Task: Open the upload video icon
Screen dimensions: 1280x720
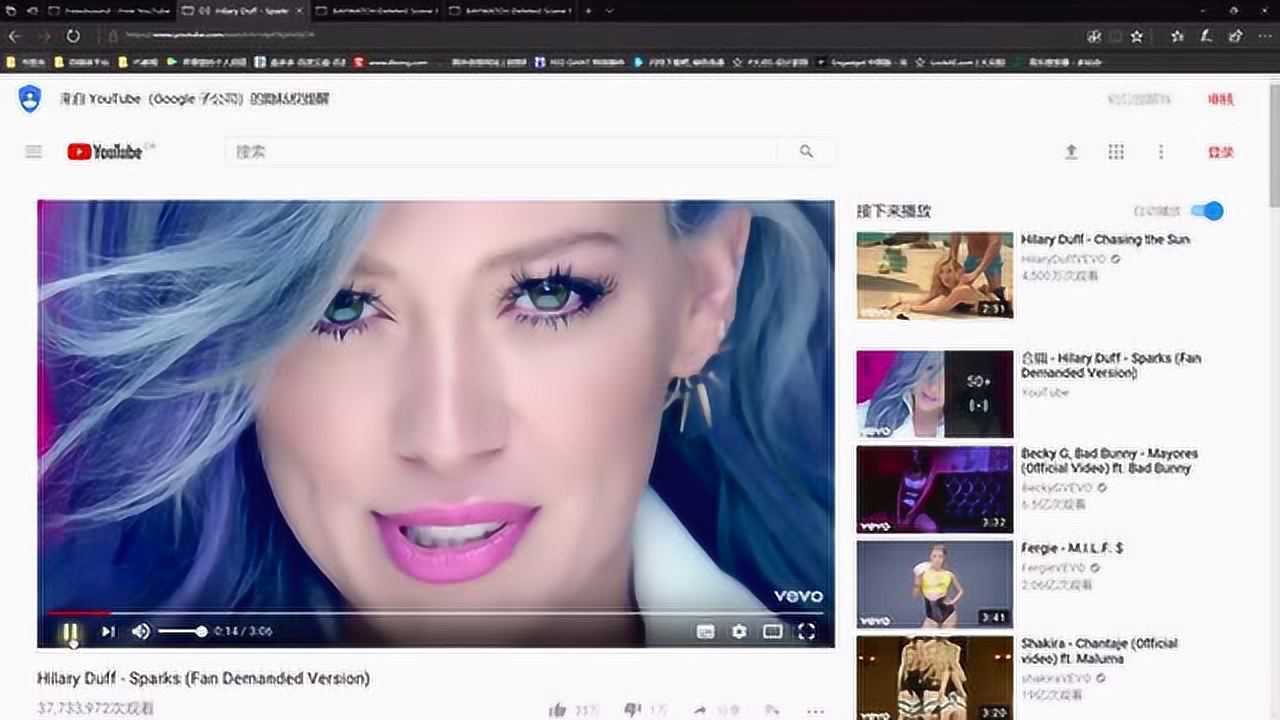Action: pyautogui.click(x=1071, y=152)
